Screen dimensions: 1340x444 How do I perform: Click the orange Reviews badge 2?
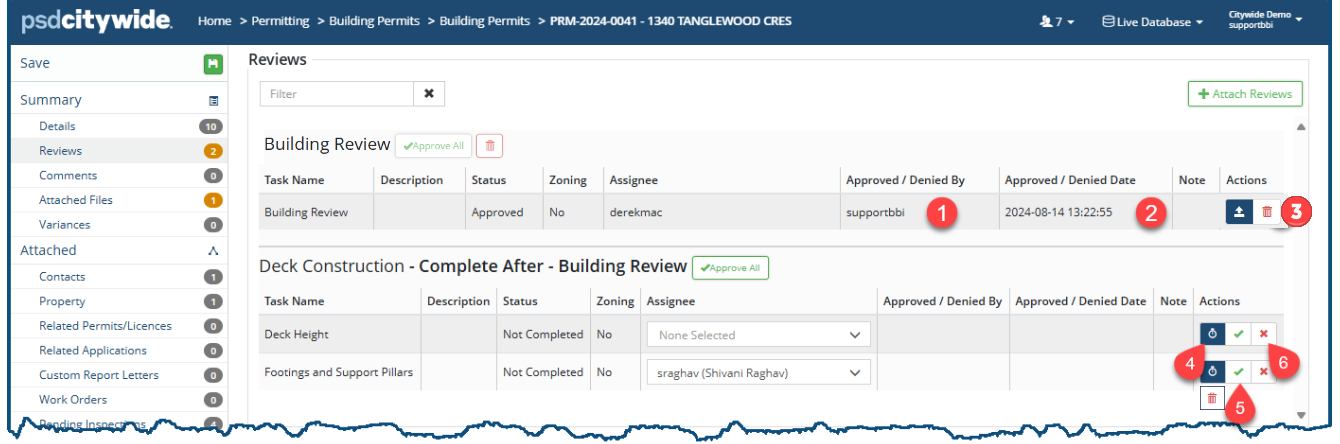[212, 152]
